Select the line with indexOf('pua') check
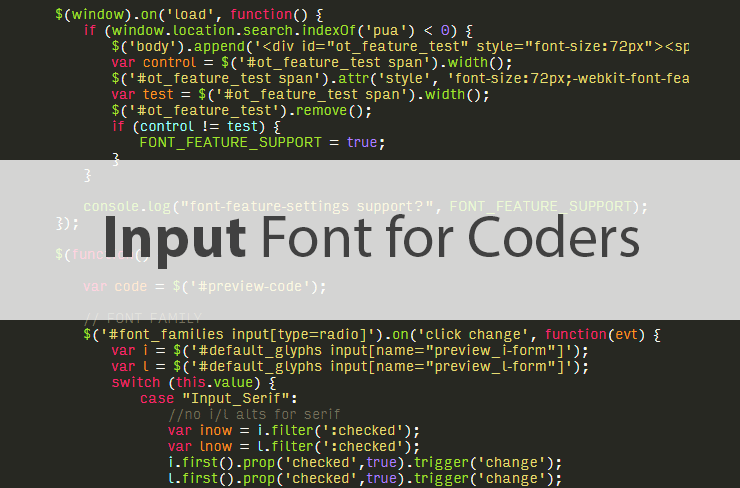The image size is (740, 488). 278,31
